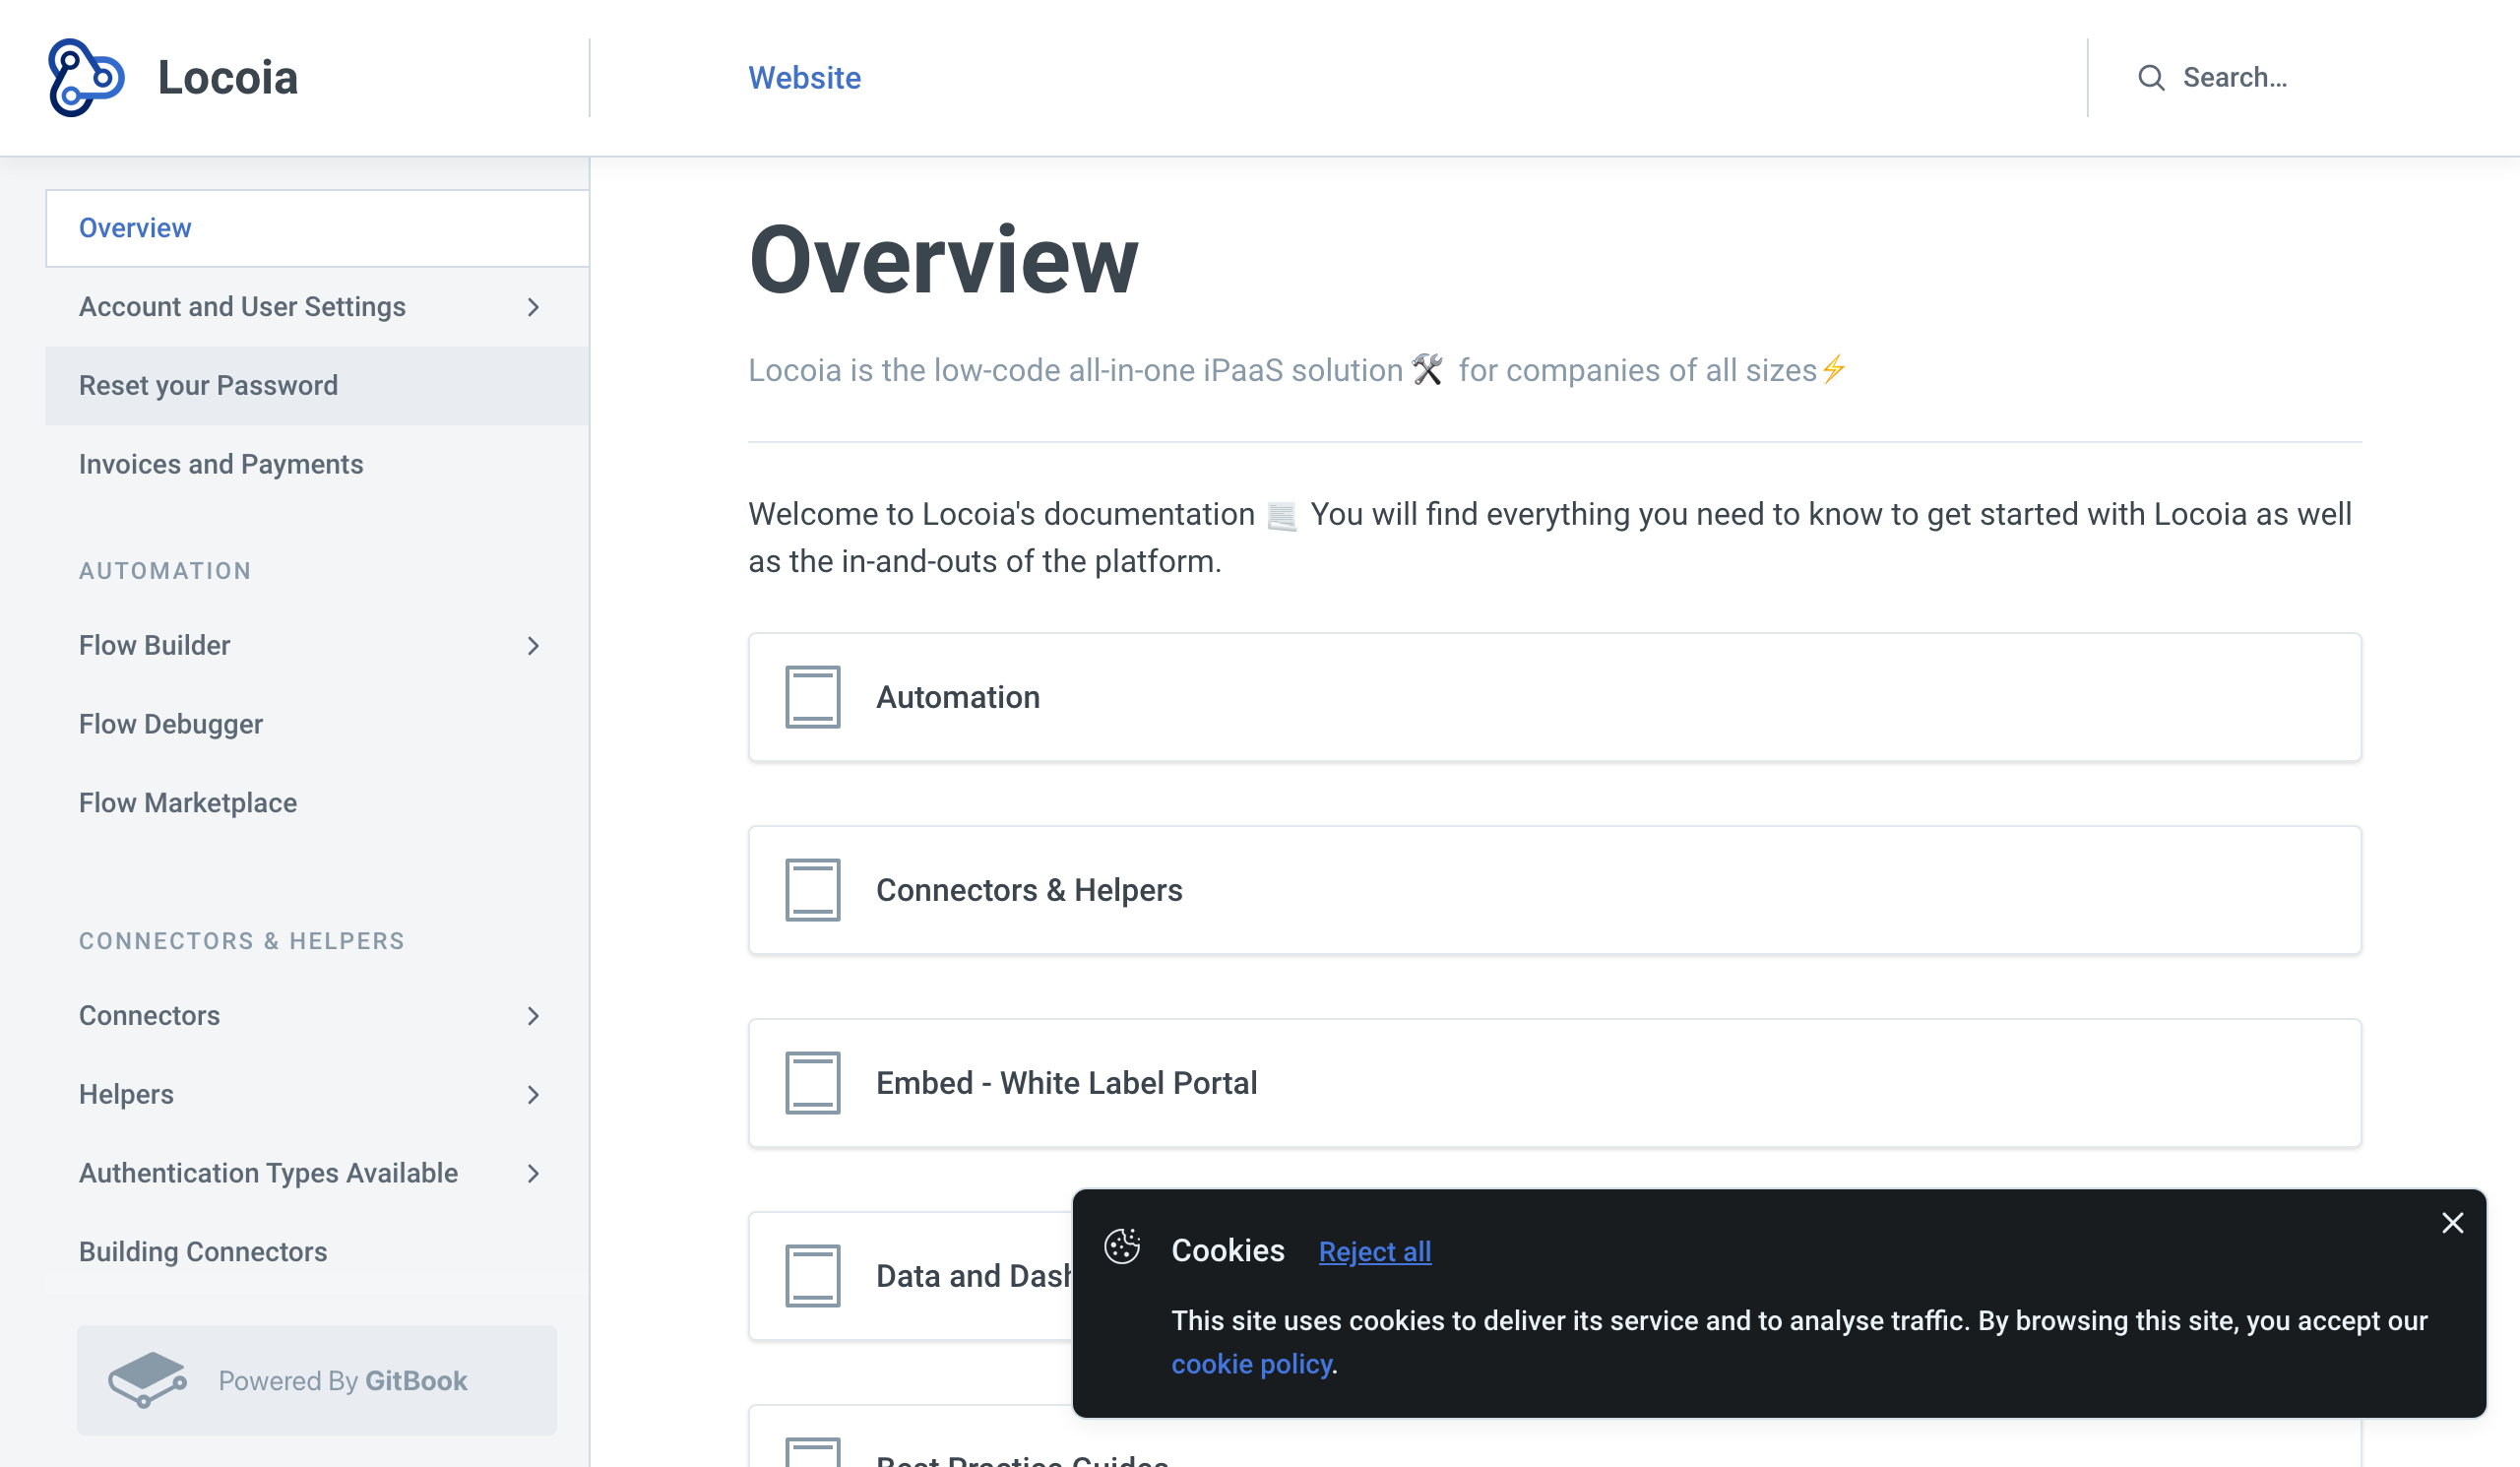Click the Cookies heading in banner

(x=1227, y=1251)
